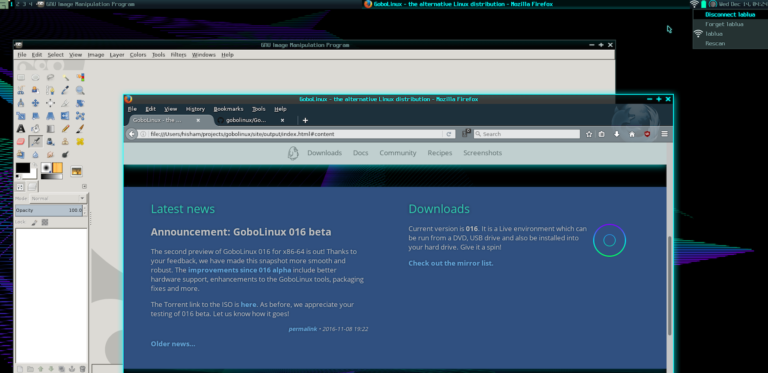Select the Color Picker eyedropper tool
Screen dimensions: 768x373
(65, 90)
